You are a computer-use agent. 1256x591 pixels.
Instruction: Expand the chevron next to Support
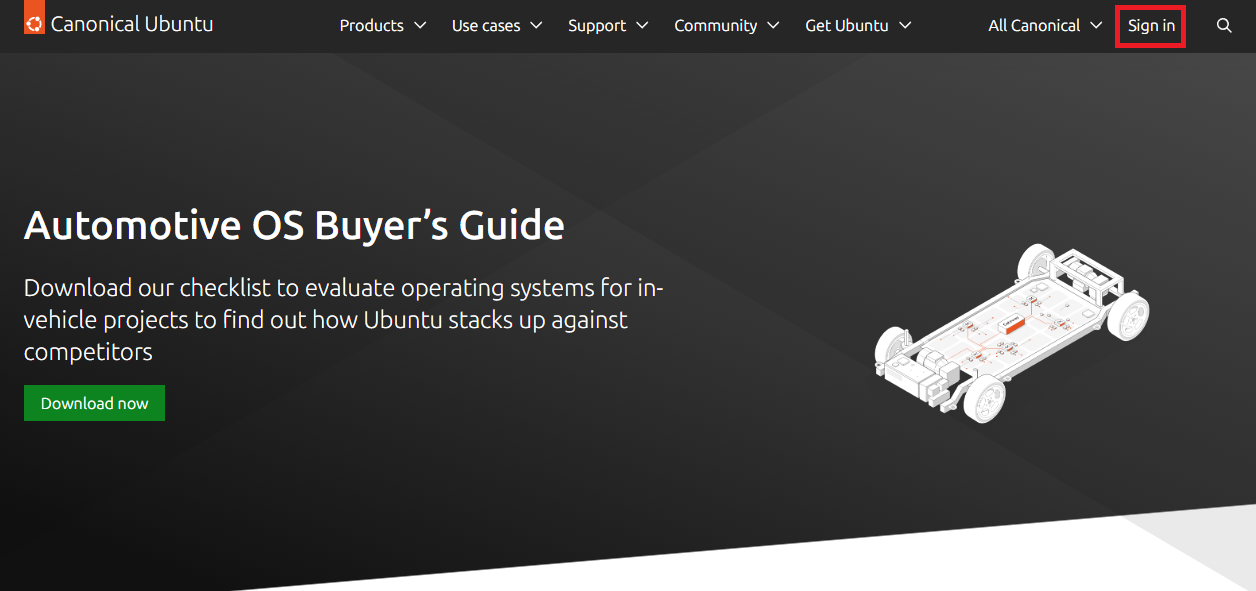(x=642, y=26)
